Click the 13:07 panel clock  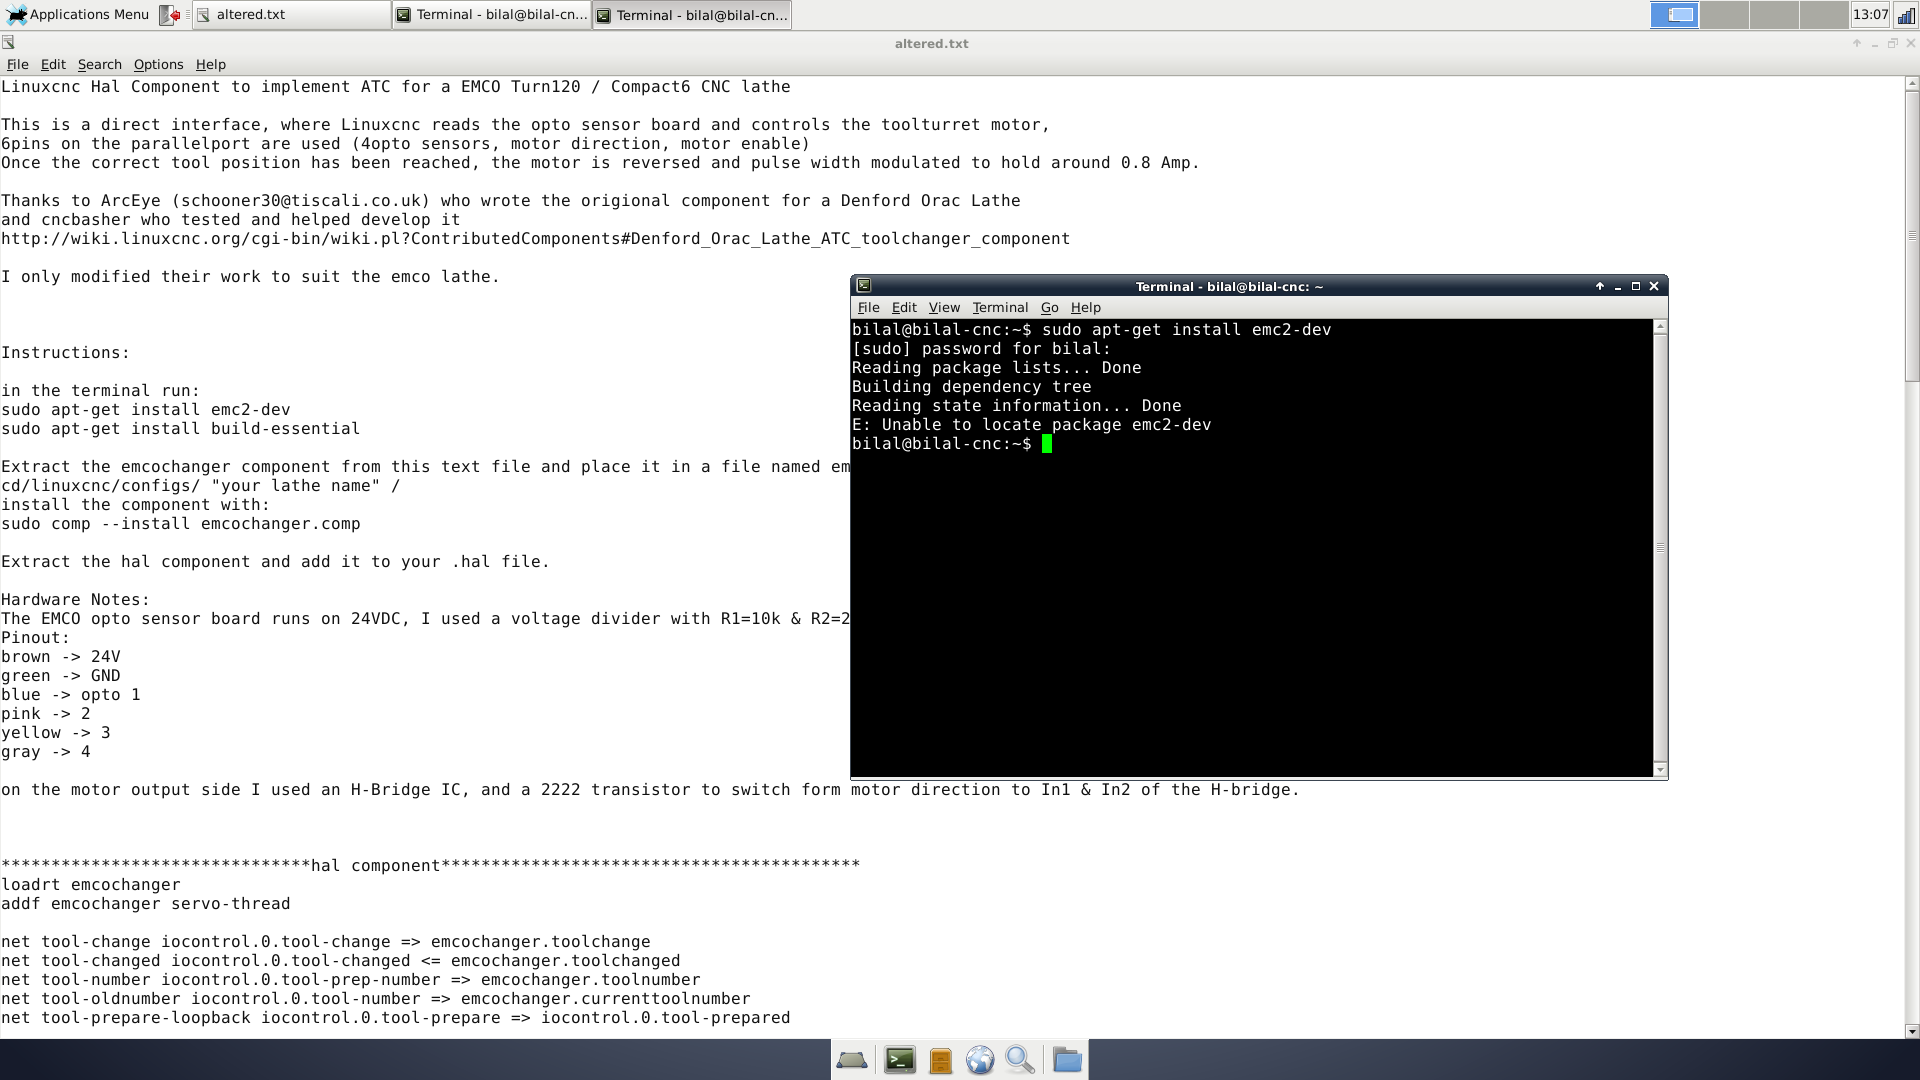pyautogui.click(x=1870, y=15)
